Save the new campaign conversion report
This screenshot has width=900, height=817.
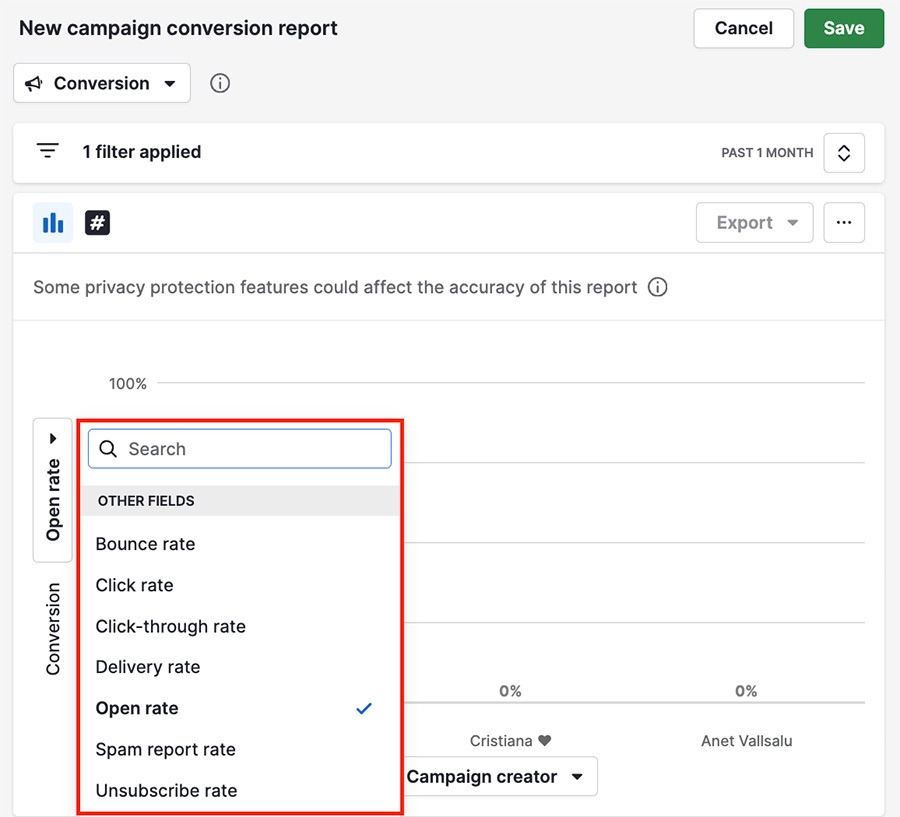pyautogui.click(x=843, y=28)
